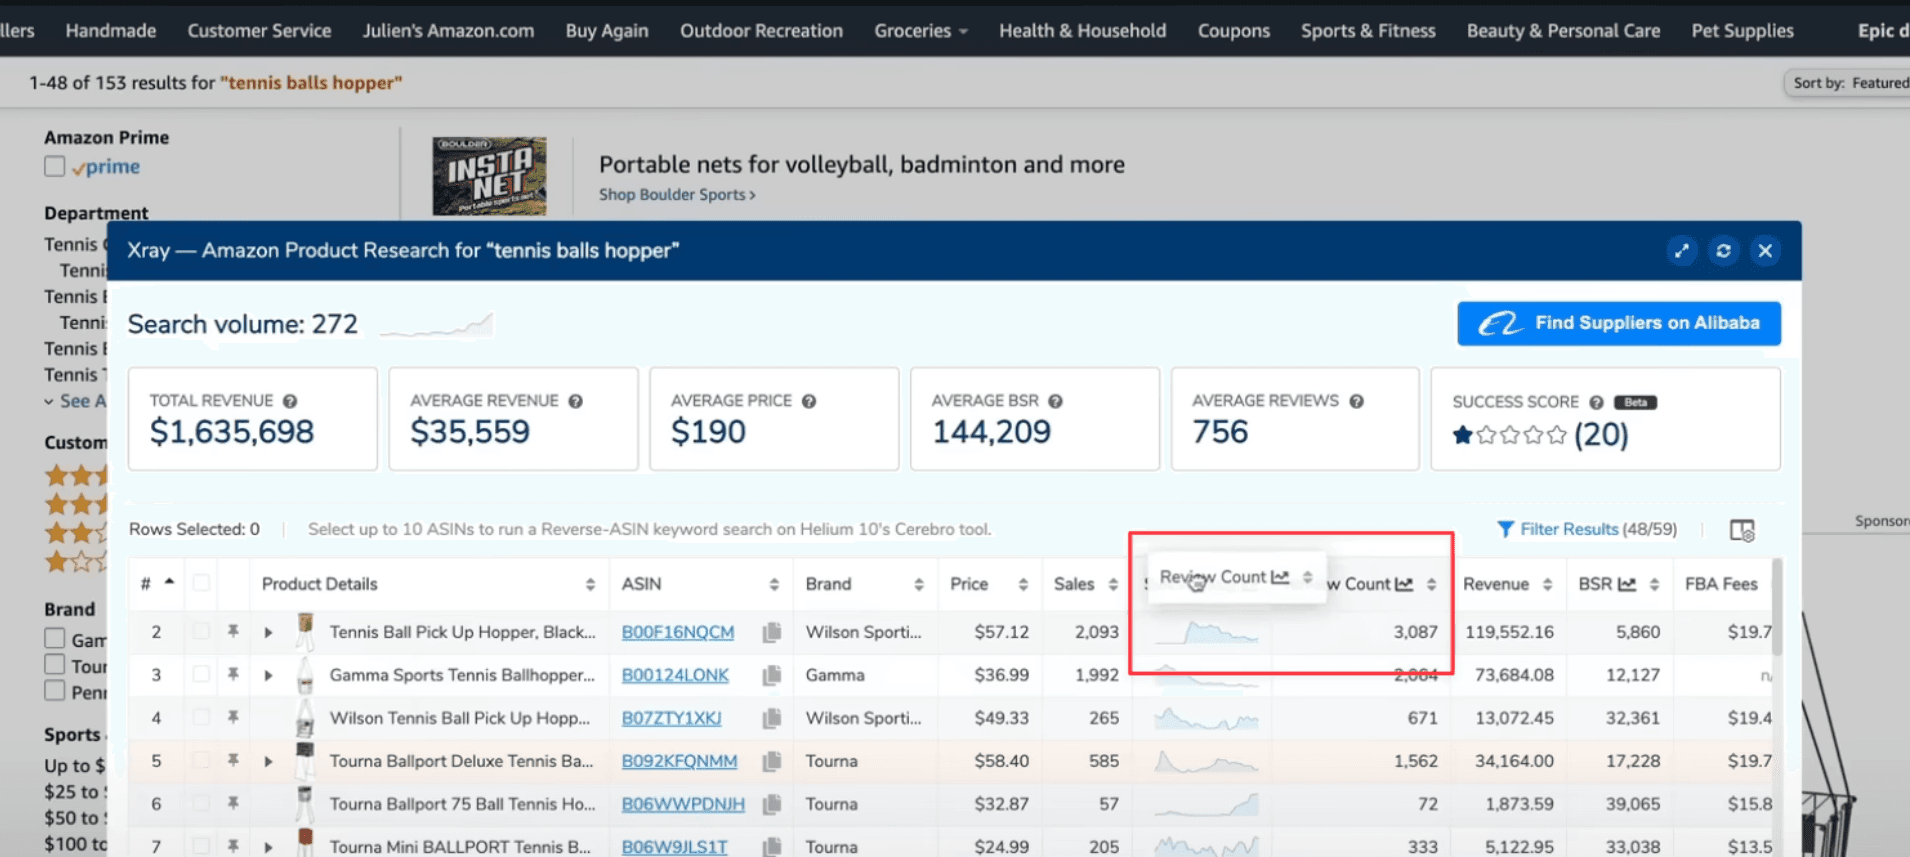Open Customer Service nav item
This screenshot has width=1910, height=857.
tap(259, 31)
